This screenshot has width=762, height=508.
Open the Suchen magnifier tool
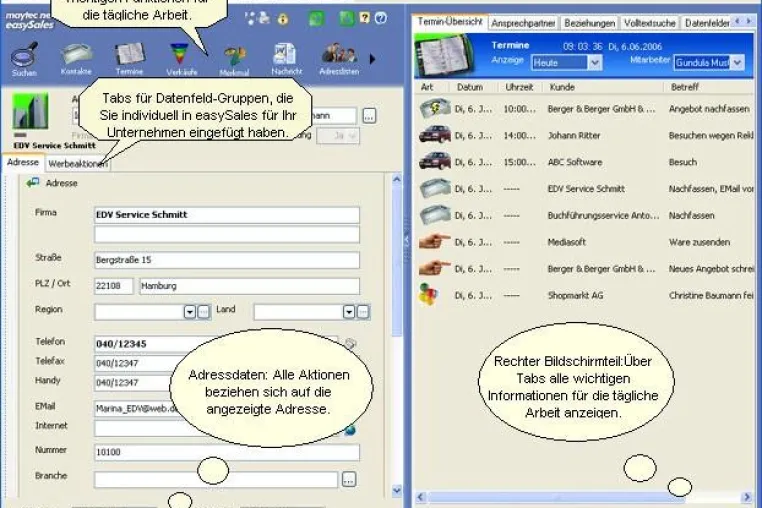[x=24, y=59]
